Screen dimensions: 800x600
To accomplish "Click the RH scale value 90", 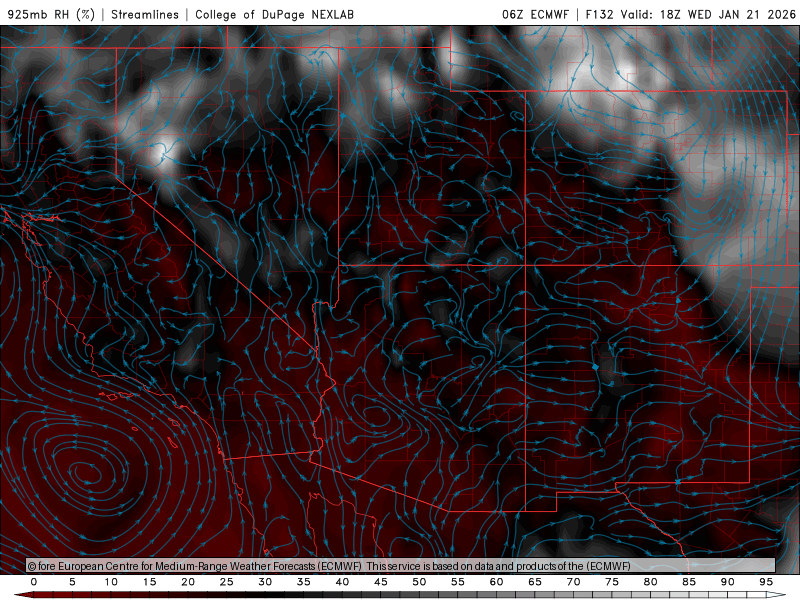I will coord(728,582).
